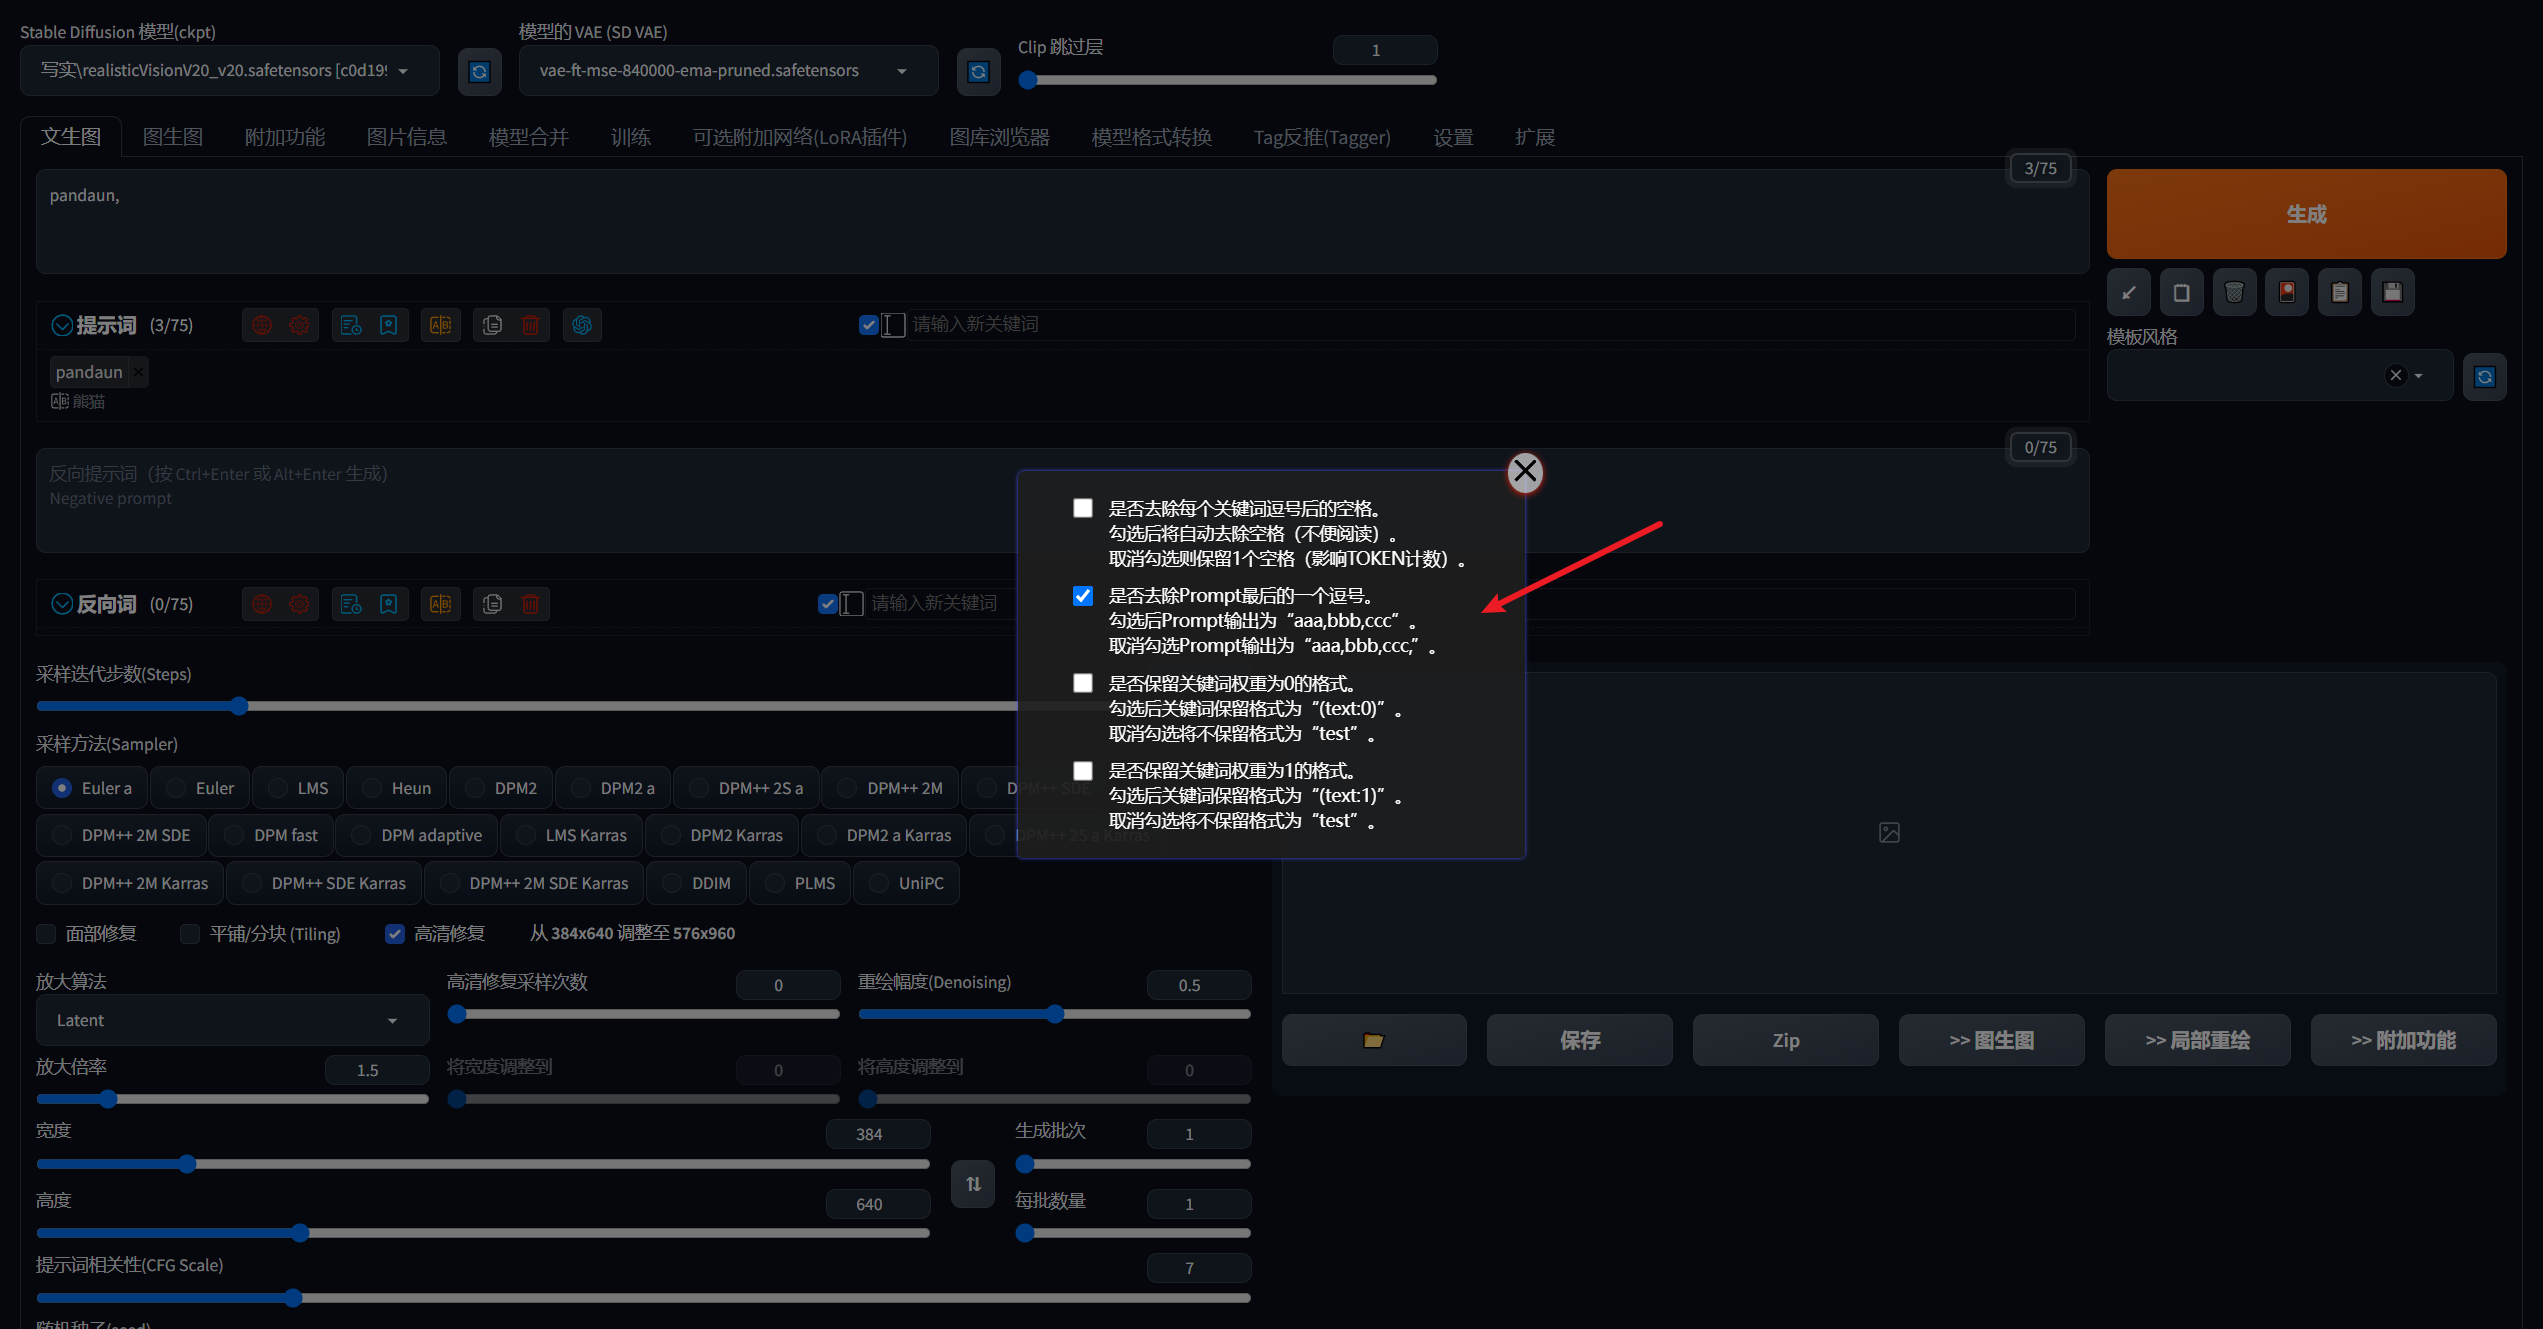Uncheck remove last Prompt comma option
2543x1329 pixels.
click(x=1083, y=596)
